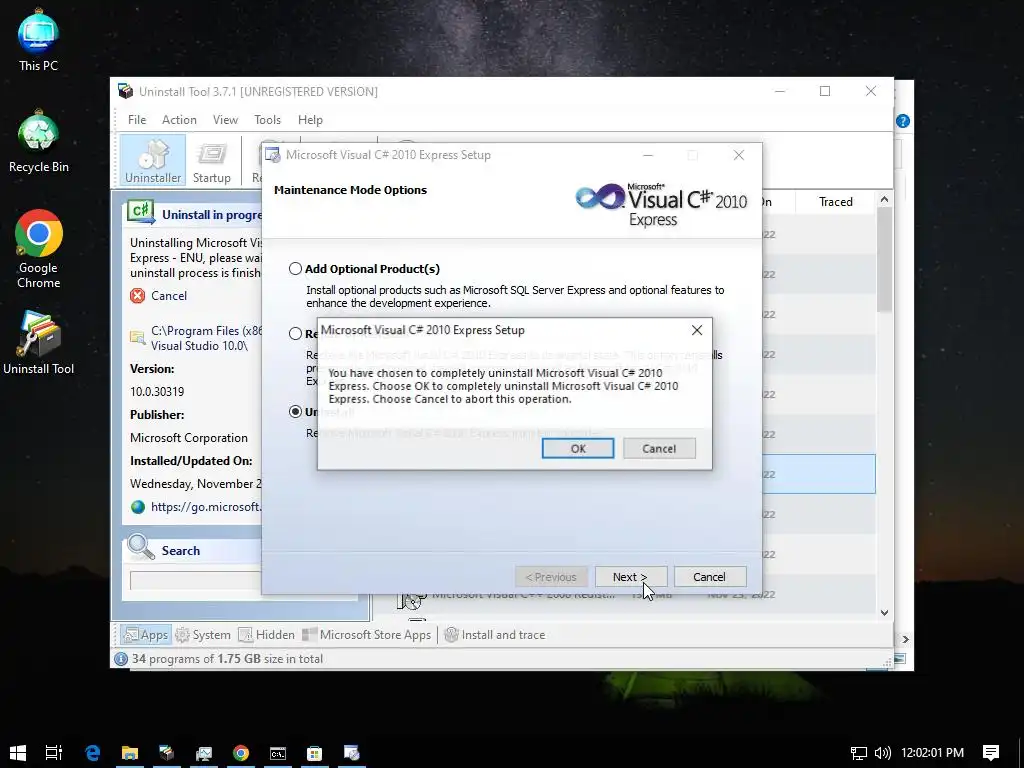This screenshot has width=1024, height=768.
Task: Open Help menu in Uninstall Tool
Action: (310, 120)
